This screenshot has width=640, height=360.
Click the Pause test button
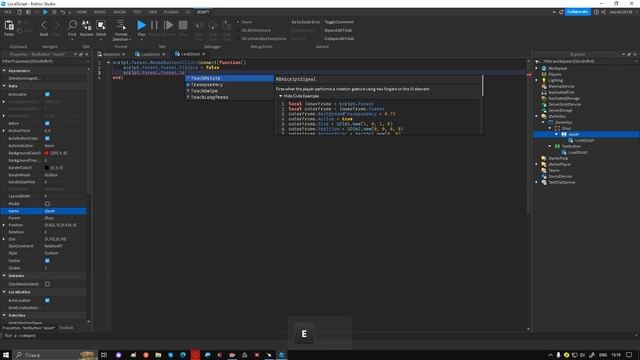pos(154,25)
